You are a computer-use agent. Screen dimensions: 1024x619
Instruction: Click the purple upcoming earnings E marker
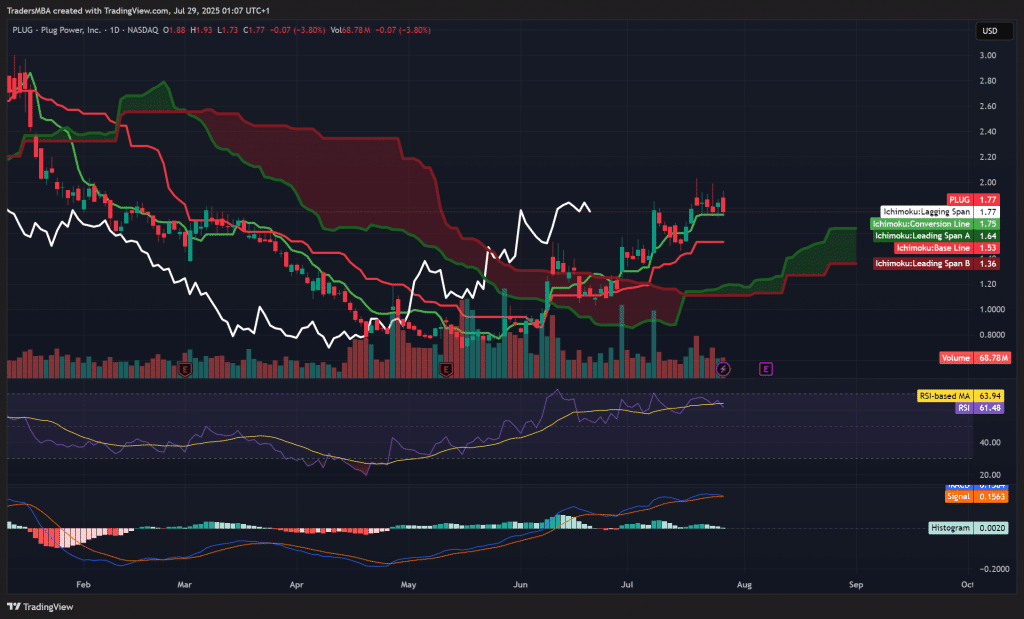pos(766,369)
